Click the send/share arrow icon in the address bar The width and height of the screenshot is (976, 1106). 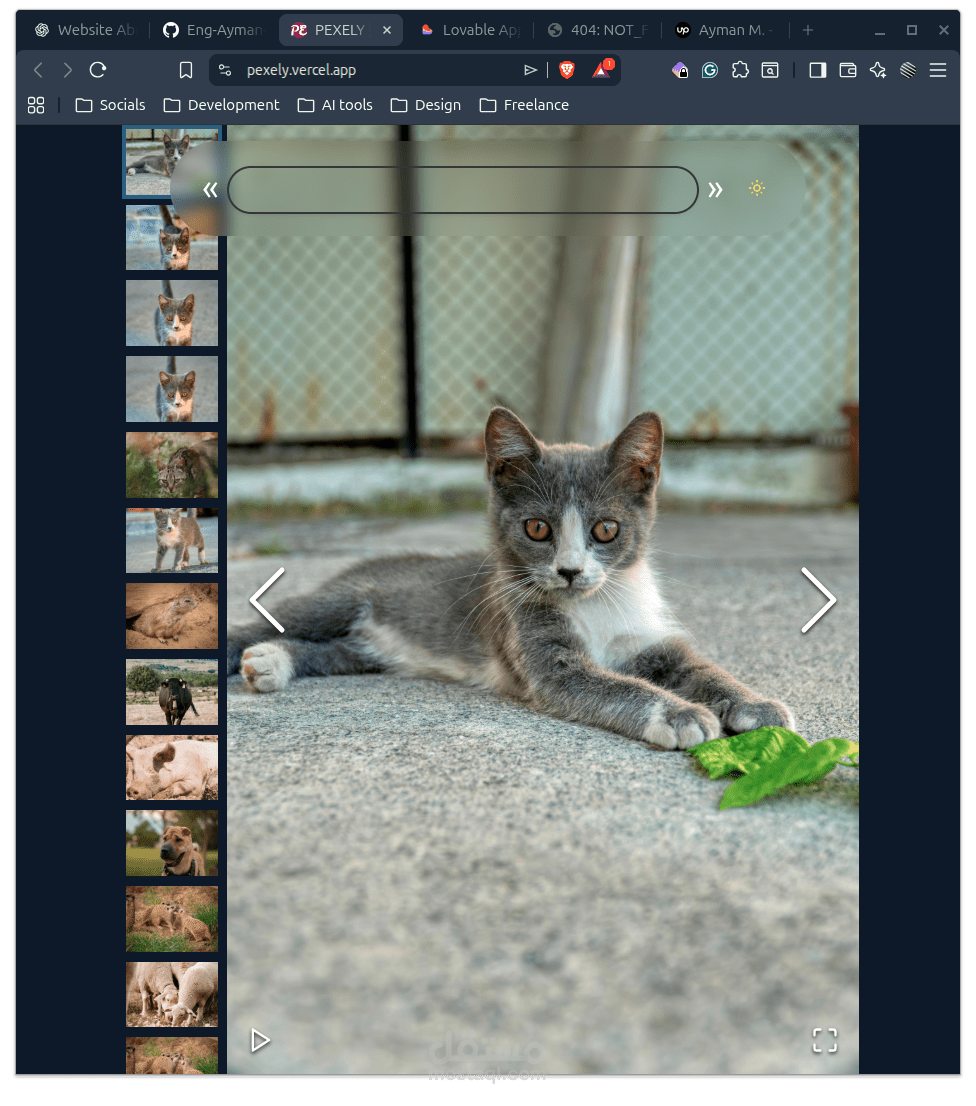530,70
